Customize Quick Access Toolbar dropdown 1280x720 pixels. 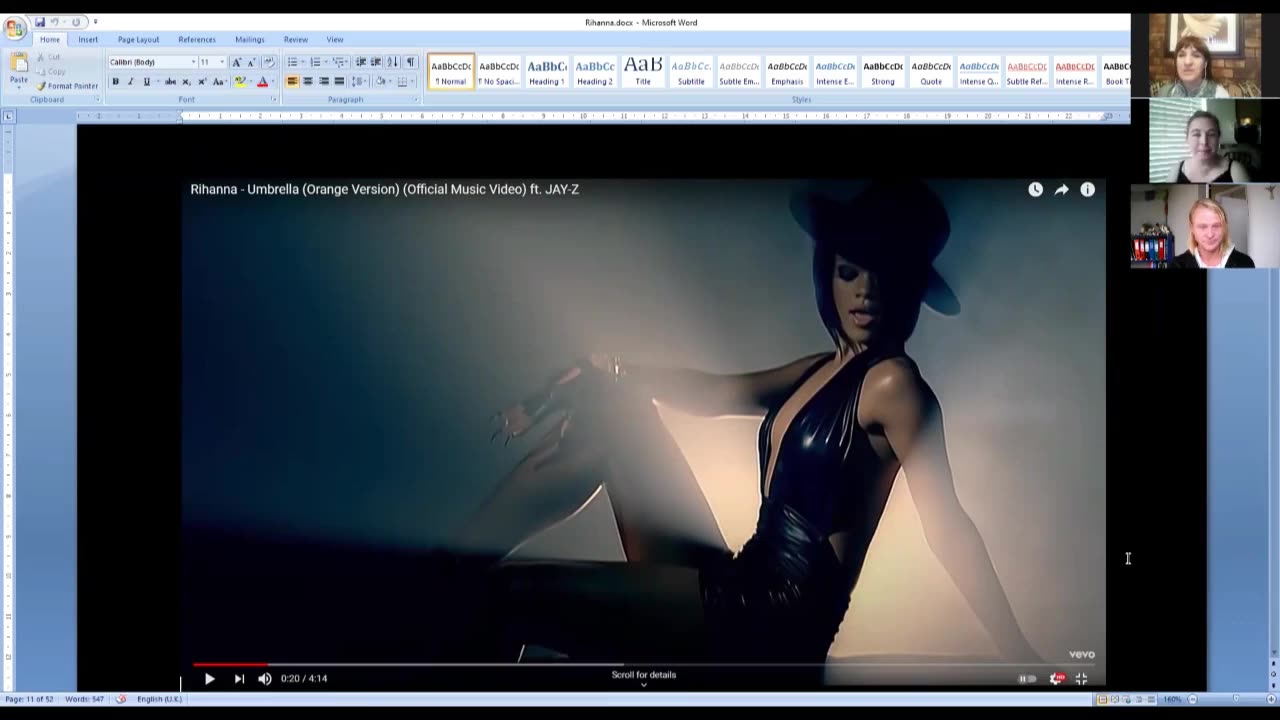click(x=95, y=22)
